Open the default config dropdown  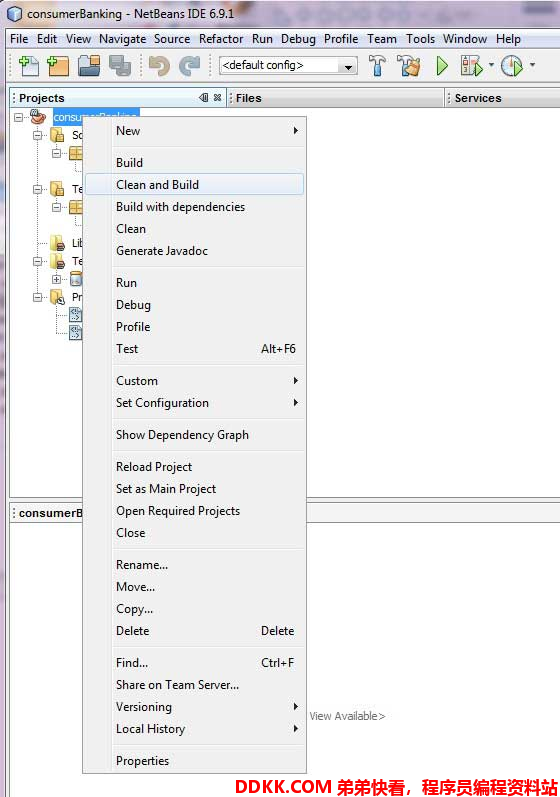coord(348,66)
